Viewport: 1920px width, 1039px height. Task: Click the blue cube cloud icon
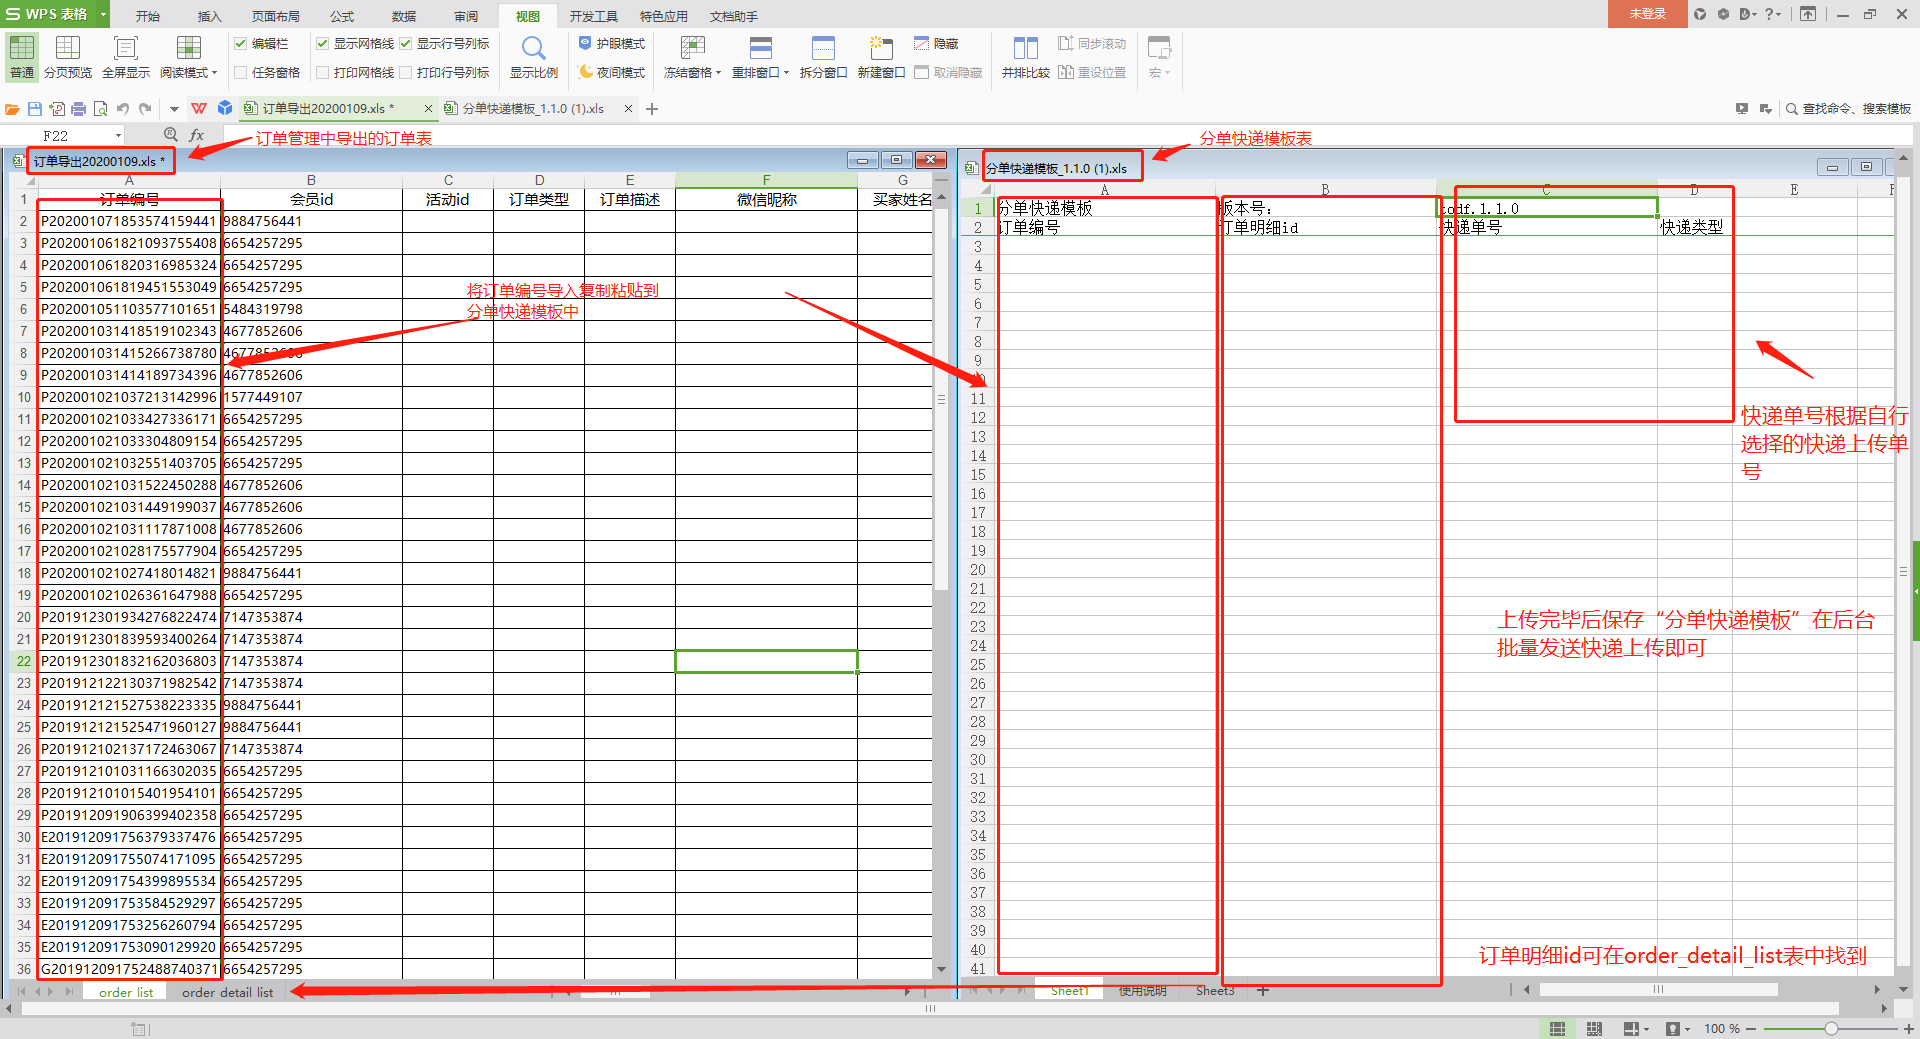[225, 109]
